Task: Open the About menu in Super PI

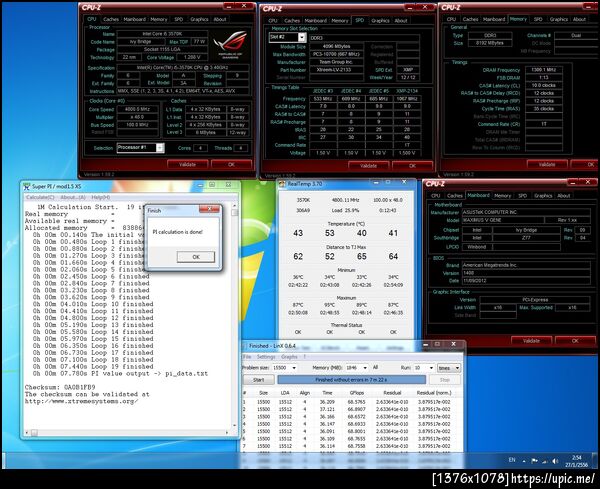Action: click(73, 197)
